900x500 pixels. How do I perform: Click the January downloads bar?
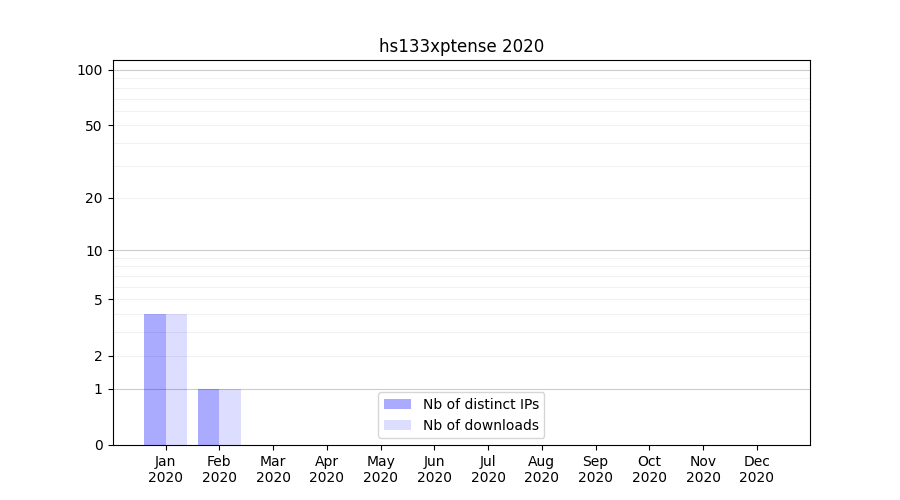pyautogui.click(x=176, y=380)
